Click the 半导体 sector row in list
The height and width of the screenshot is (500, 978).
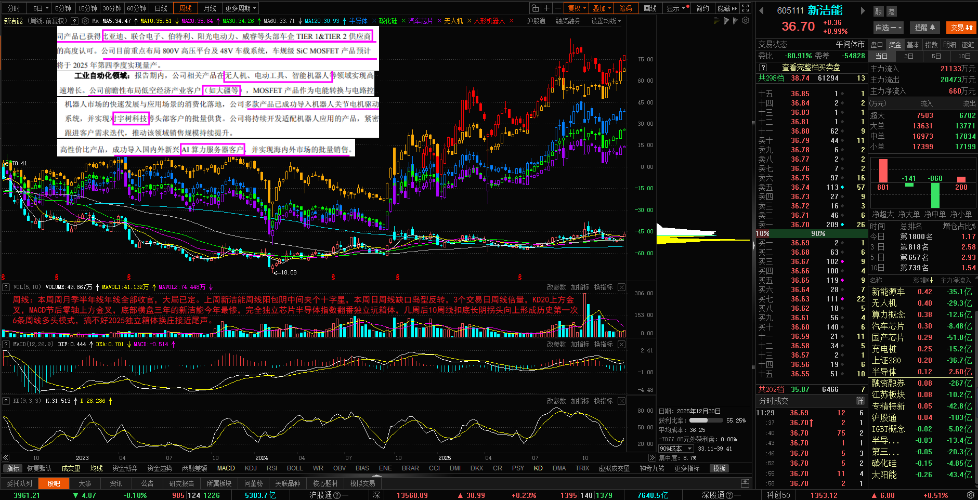tap(922, 371)
